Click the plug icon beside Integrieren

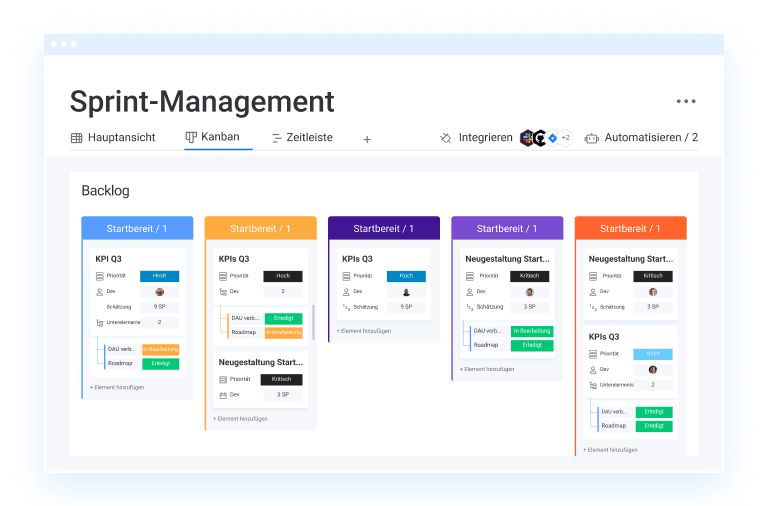pyautogui.click(x=446, y=138)
